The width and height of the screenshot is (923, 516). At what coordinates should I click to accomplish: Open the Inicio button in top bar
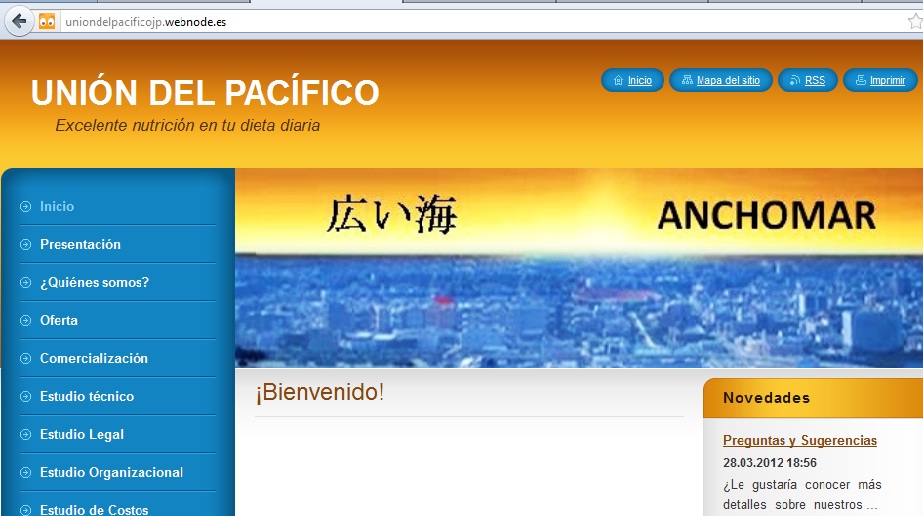632,80
